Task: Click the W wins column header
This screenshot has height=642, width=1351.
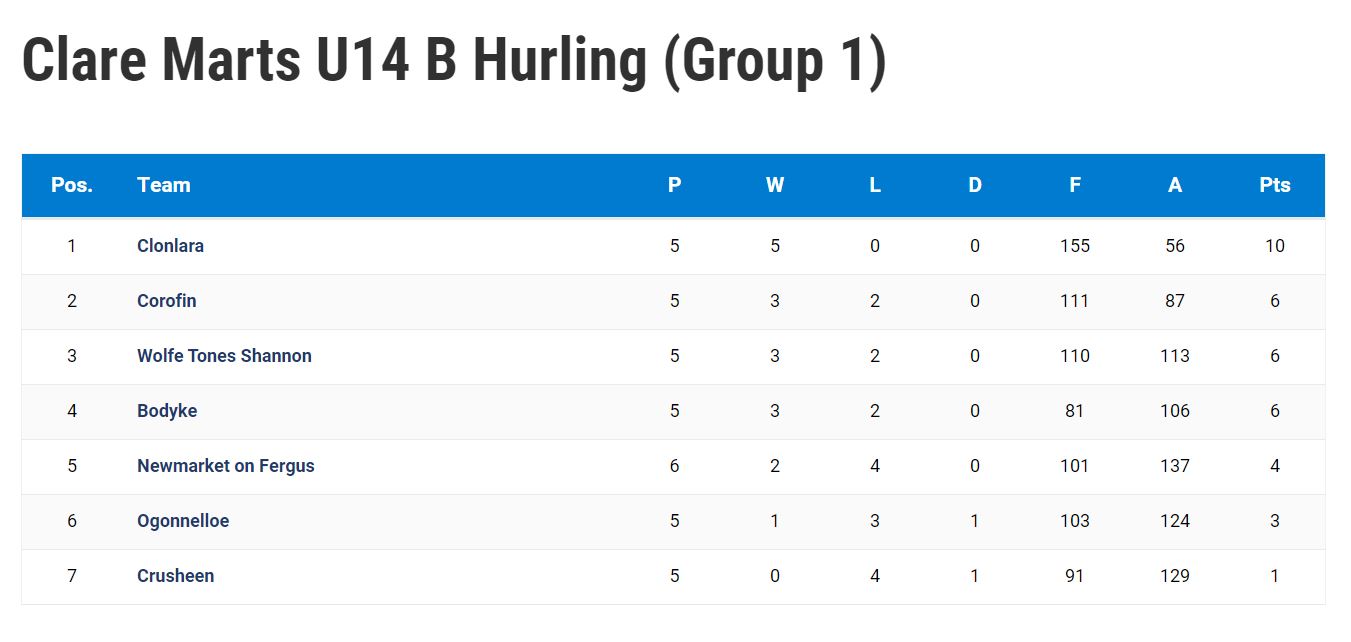Action: tap(775, 185)
